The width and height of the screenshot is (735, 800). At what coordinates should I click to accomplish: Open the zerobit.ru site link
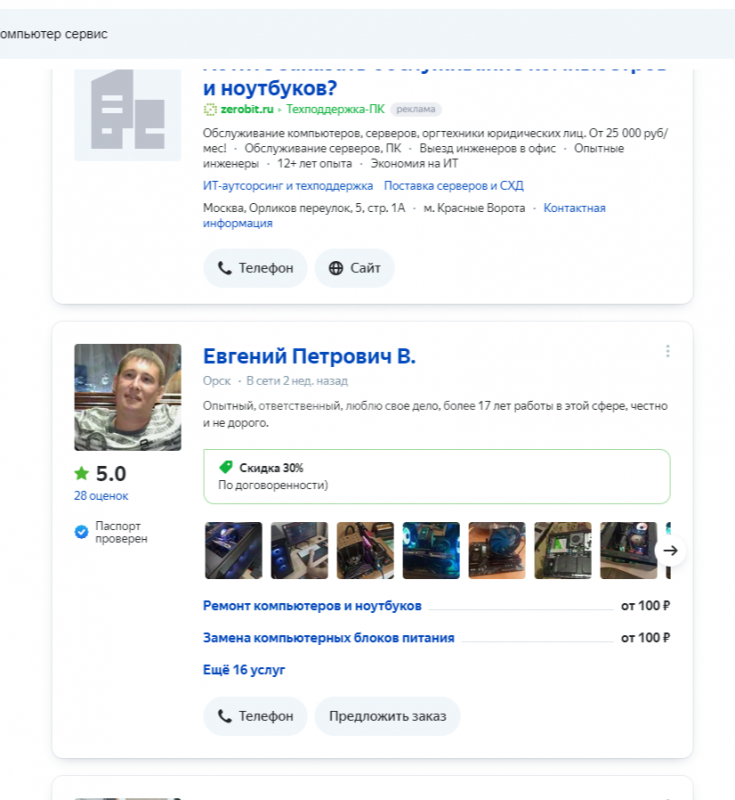point(247,109)
